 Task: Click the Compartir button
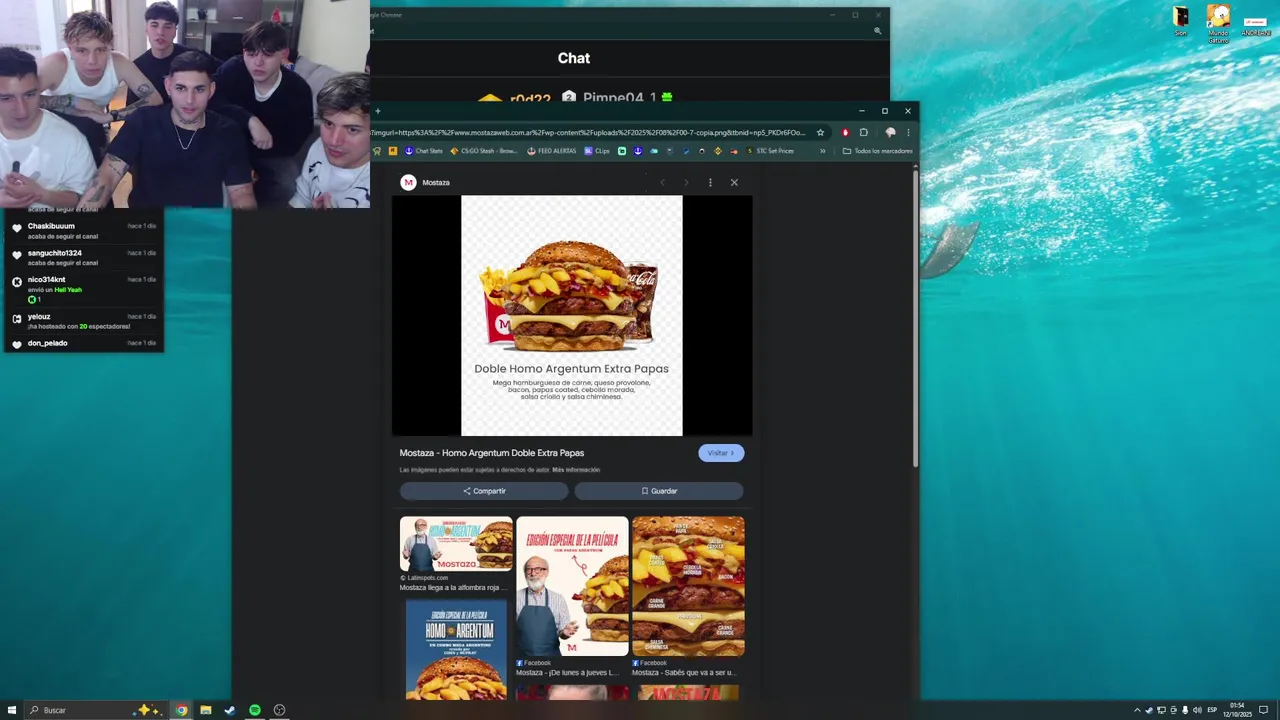coord(484,491)
